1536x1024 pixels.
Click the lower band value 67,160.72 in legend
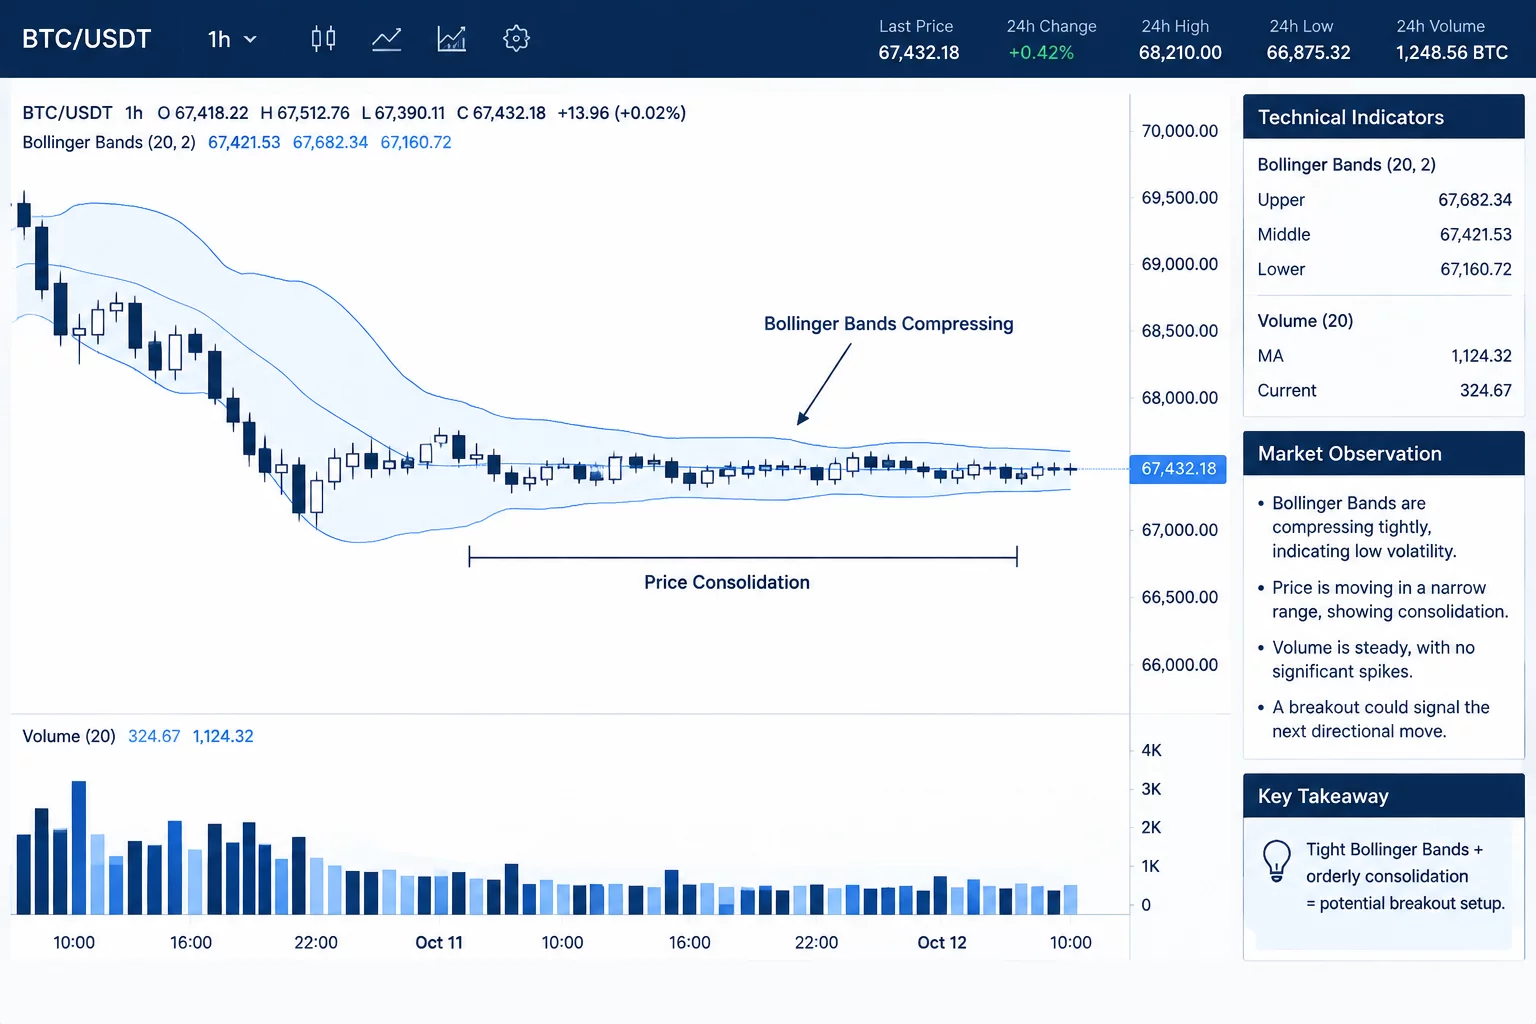(x=416, y=142)
